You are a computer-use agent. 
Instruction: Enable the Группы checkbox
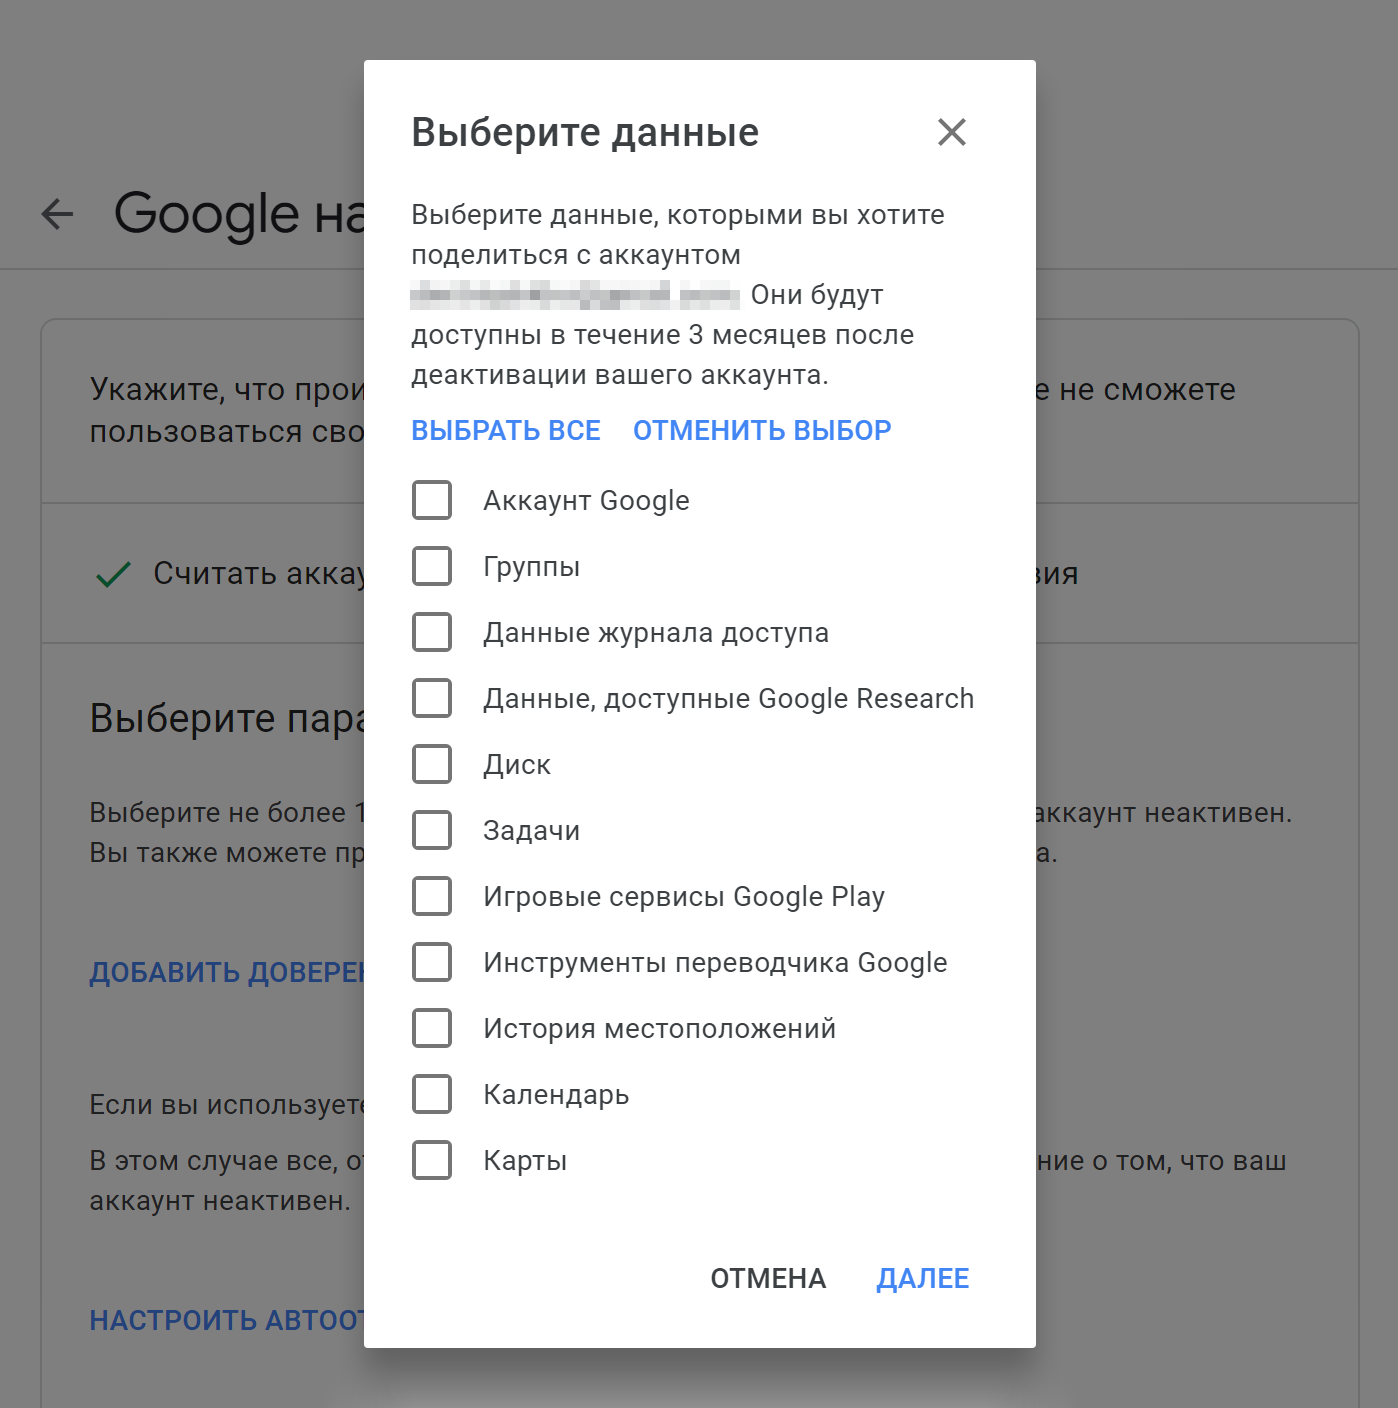point(432,566)
